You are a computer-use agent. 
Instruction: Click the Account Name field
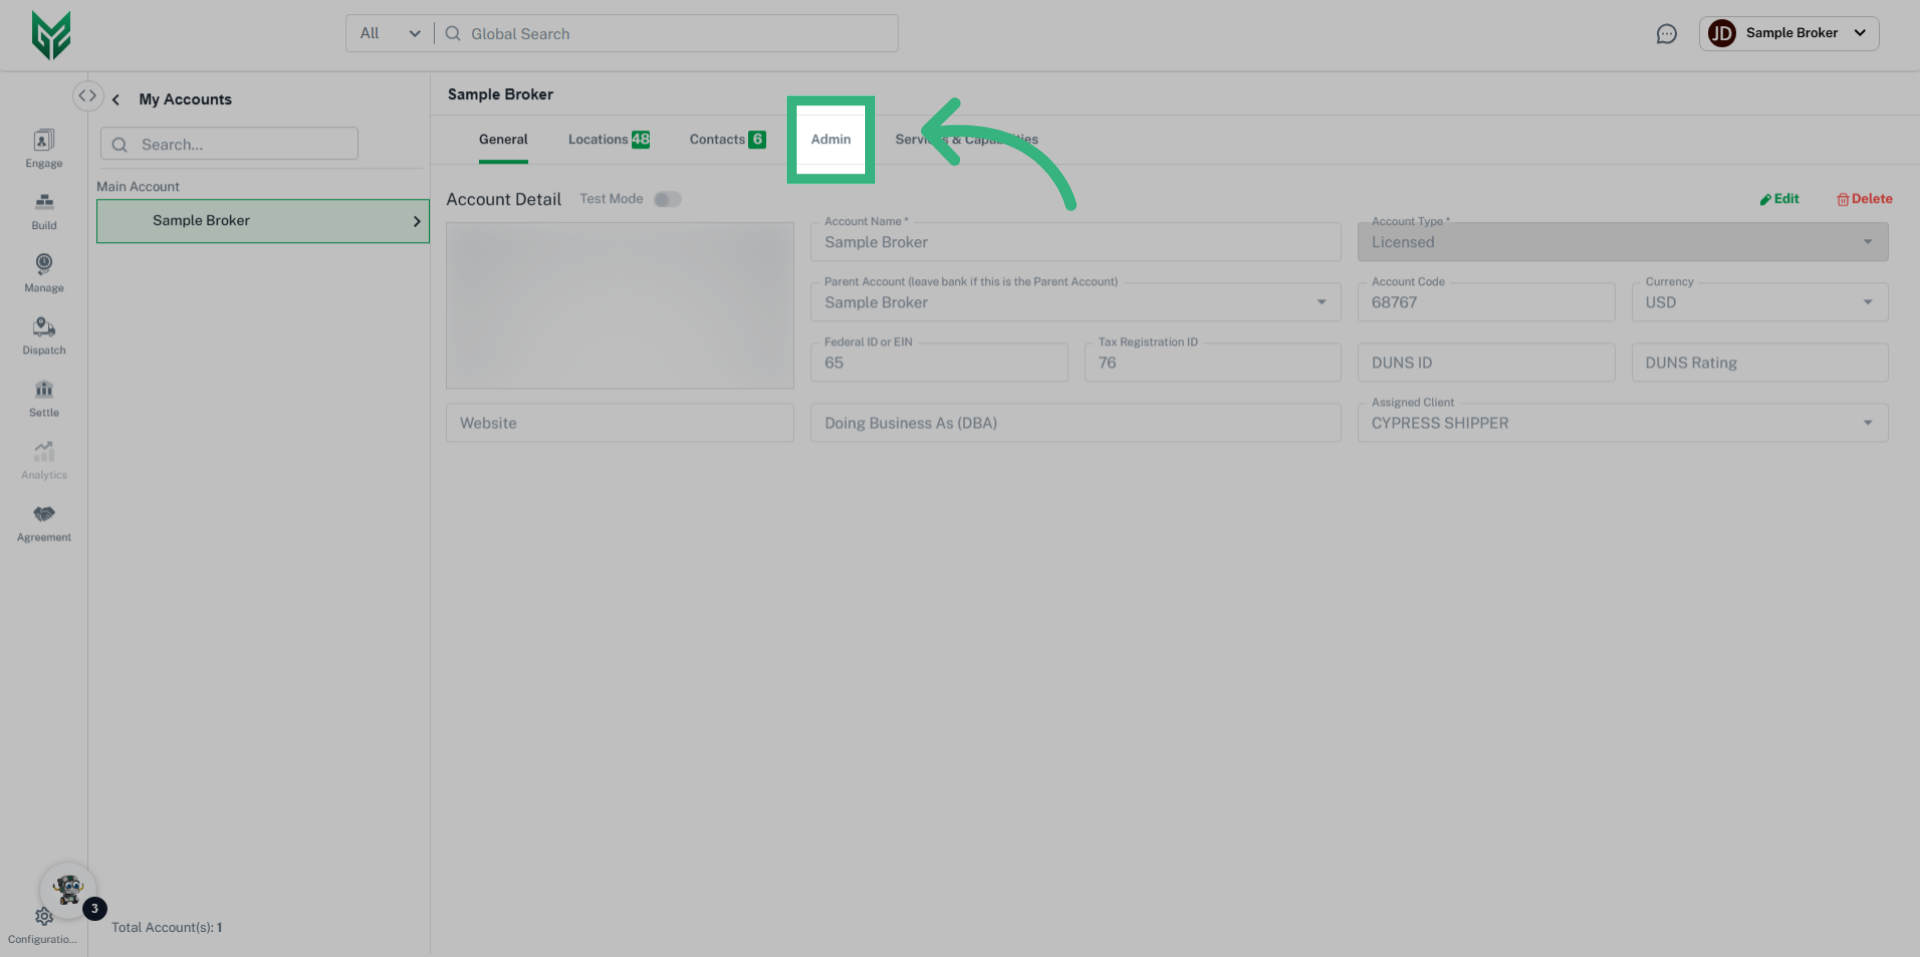coord(1075,242)
